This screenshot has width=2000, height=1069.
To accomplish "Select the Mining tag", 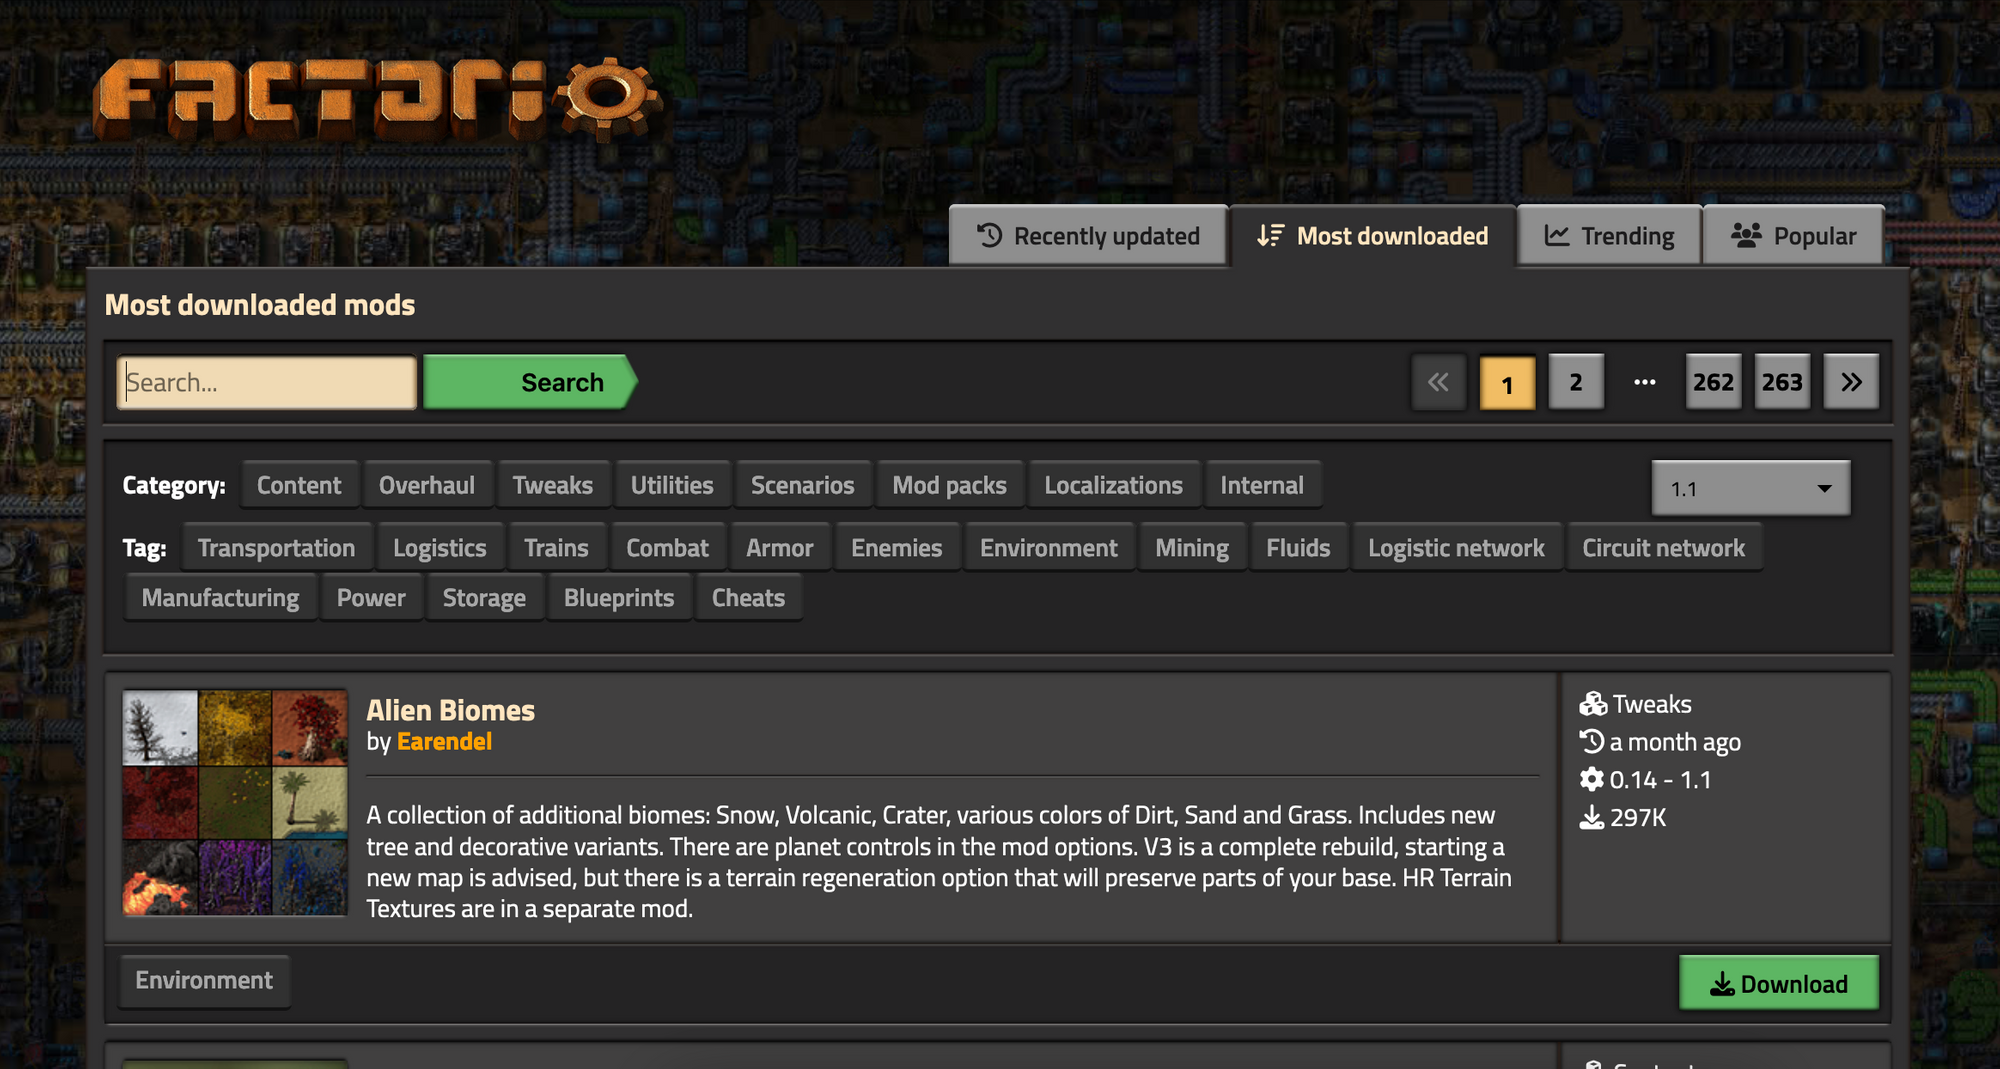I will (x=1192, y=548).
